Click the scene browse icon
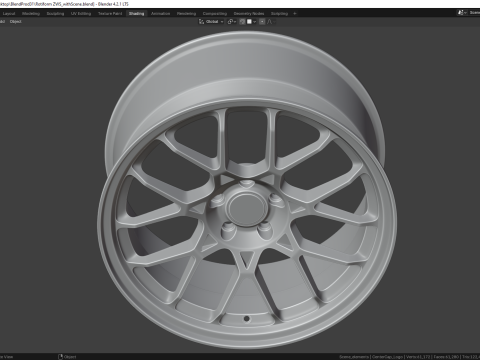 pyautogui.click(x=462, y=13)
